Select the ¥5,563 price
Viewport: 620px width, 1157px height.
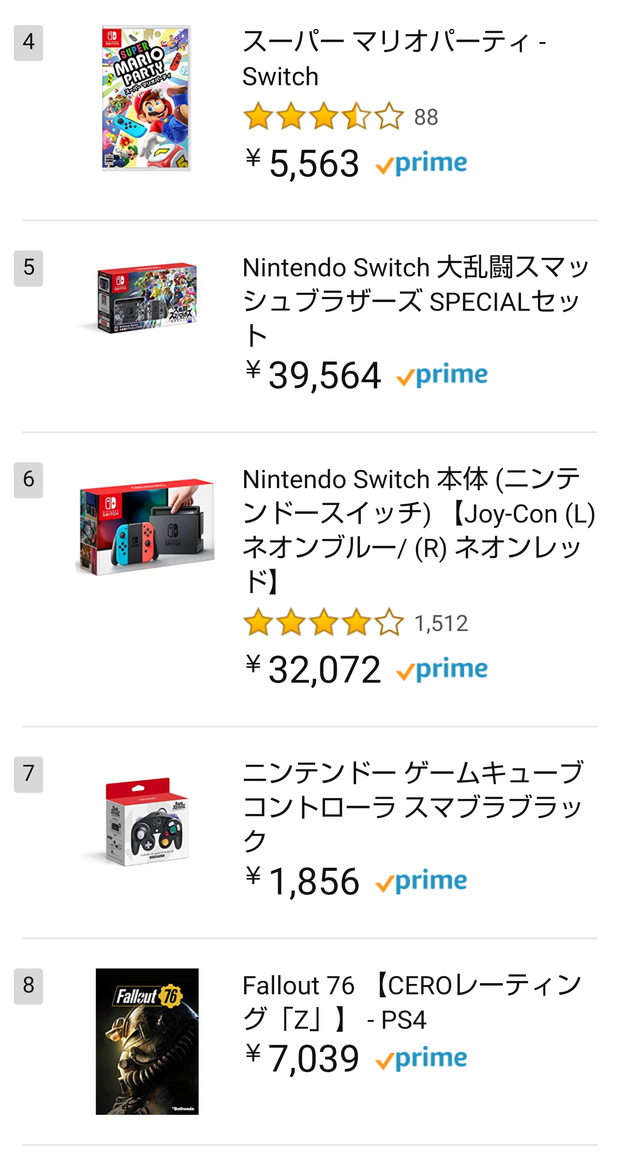pyautogui.click(x=303, y=163)
